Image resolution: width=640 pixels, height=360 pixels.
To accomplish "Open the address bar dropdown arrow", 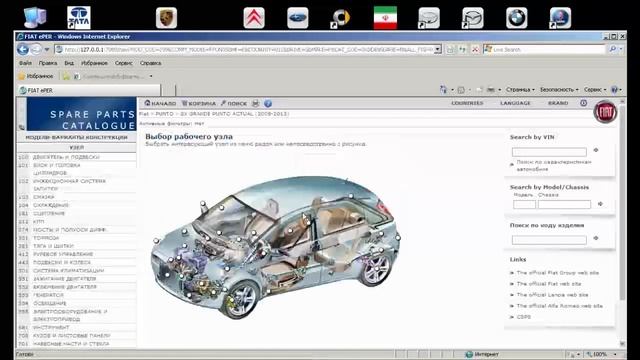I will (x=438, y=49).
